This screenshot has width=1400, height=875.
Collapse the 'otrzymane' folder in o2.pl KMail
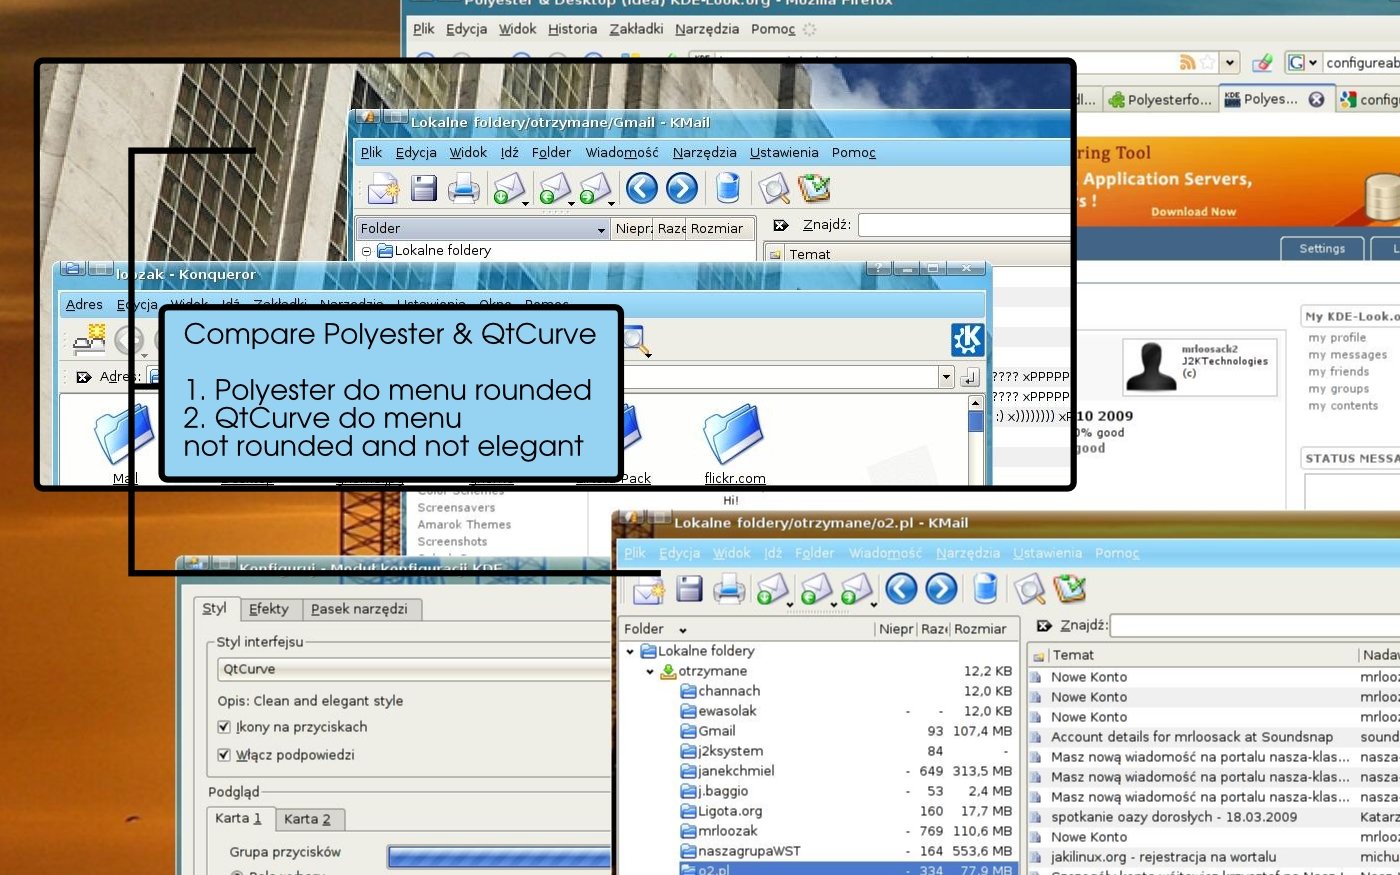[x=650, y=671]
